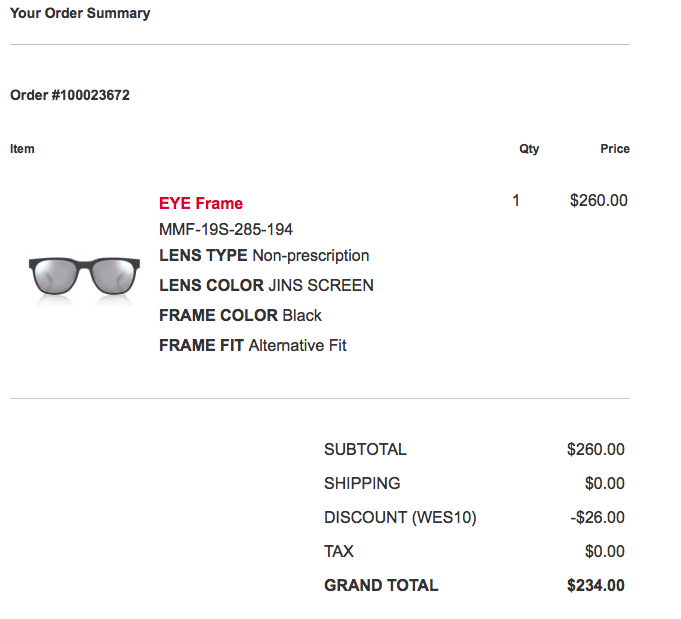Select the MMF-19S-285-194 model number
The width and height of the screenshot is (681, 619).
coord(226,229)
